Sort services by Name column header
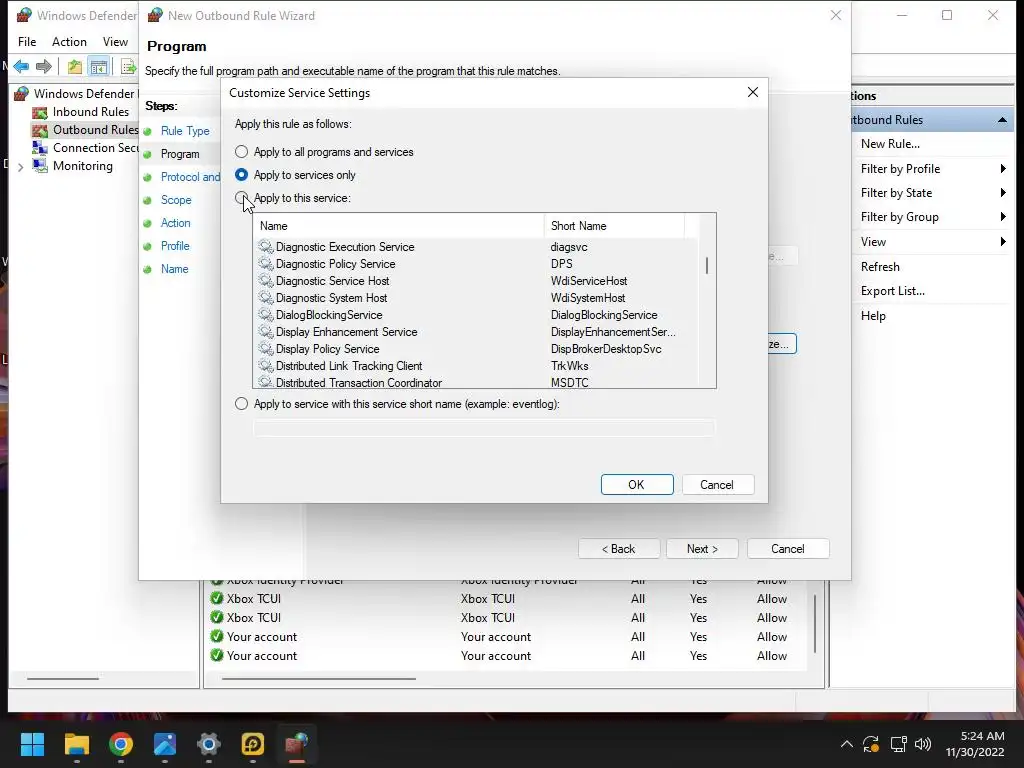The height and width of the screenshot is (768, 1024). [398, 226]
